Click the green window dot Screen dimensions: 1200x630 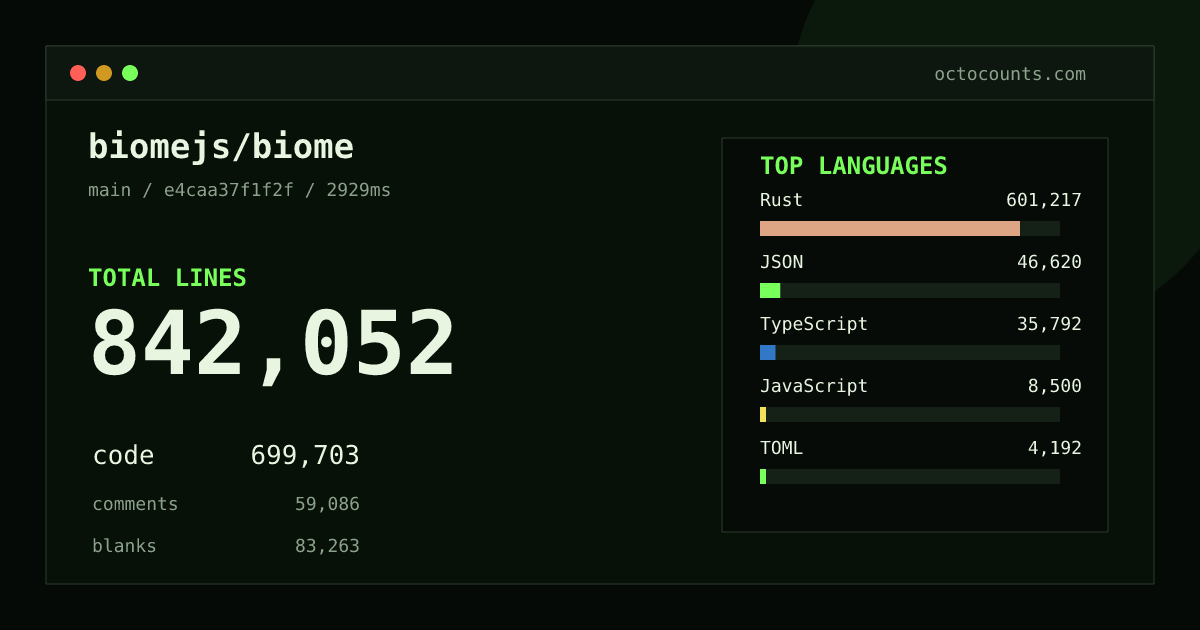click(x=130, y=73)
